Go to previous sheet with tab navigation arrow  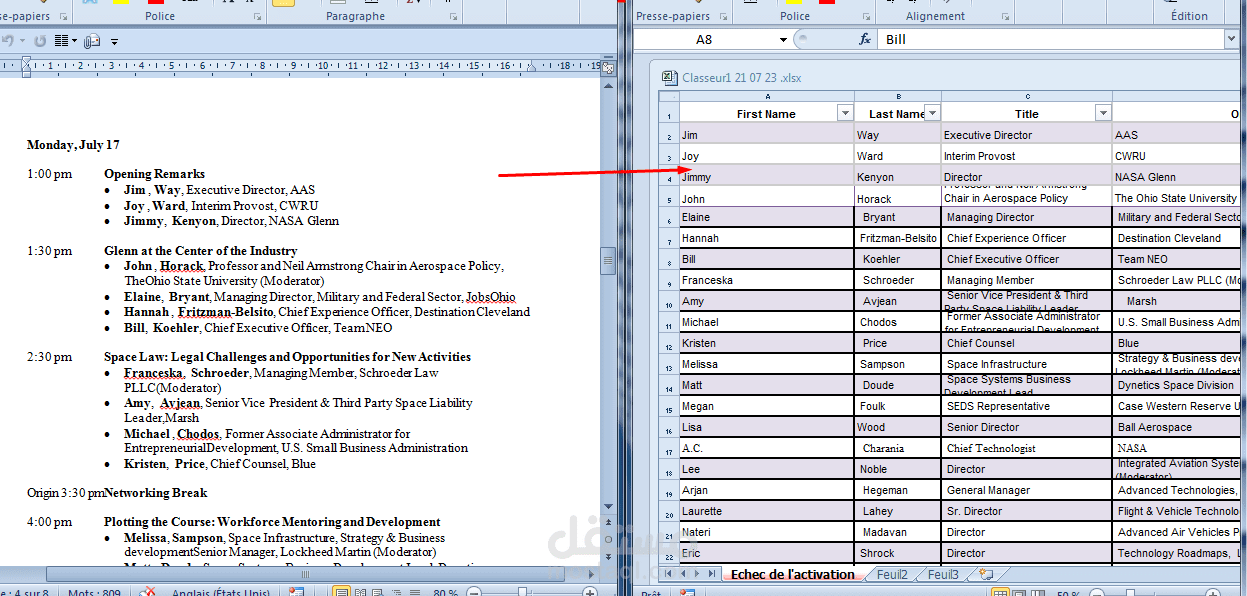(x=683, y=575)
